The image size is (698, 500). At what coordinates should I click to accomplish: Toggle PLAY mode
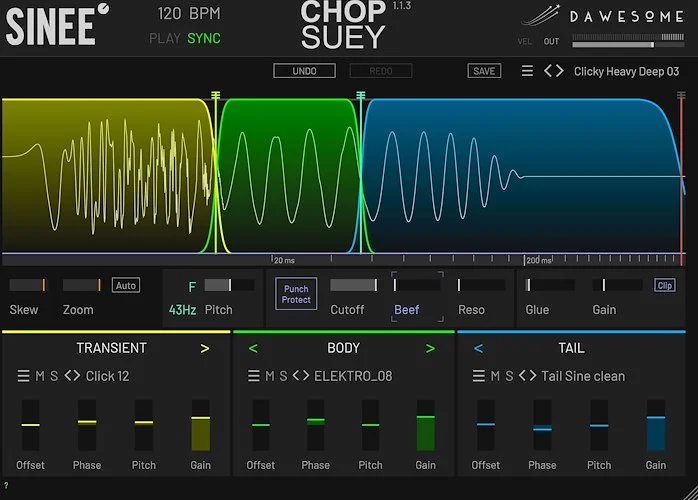165,38
